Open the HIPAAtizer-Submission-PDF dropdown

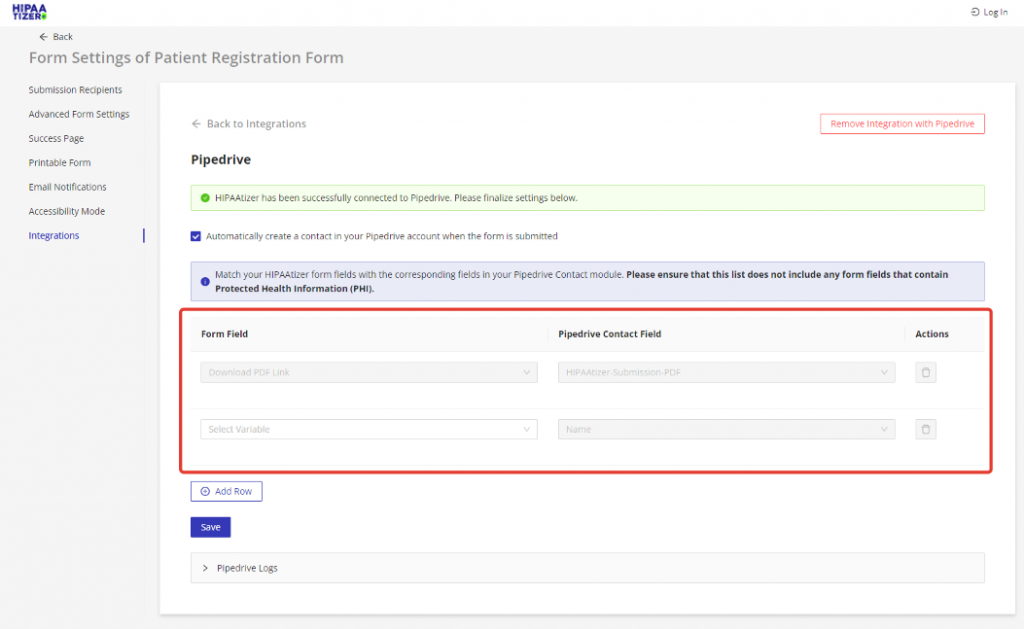pyautogui.click(x=726, y=372)
